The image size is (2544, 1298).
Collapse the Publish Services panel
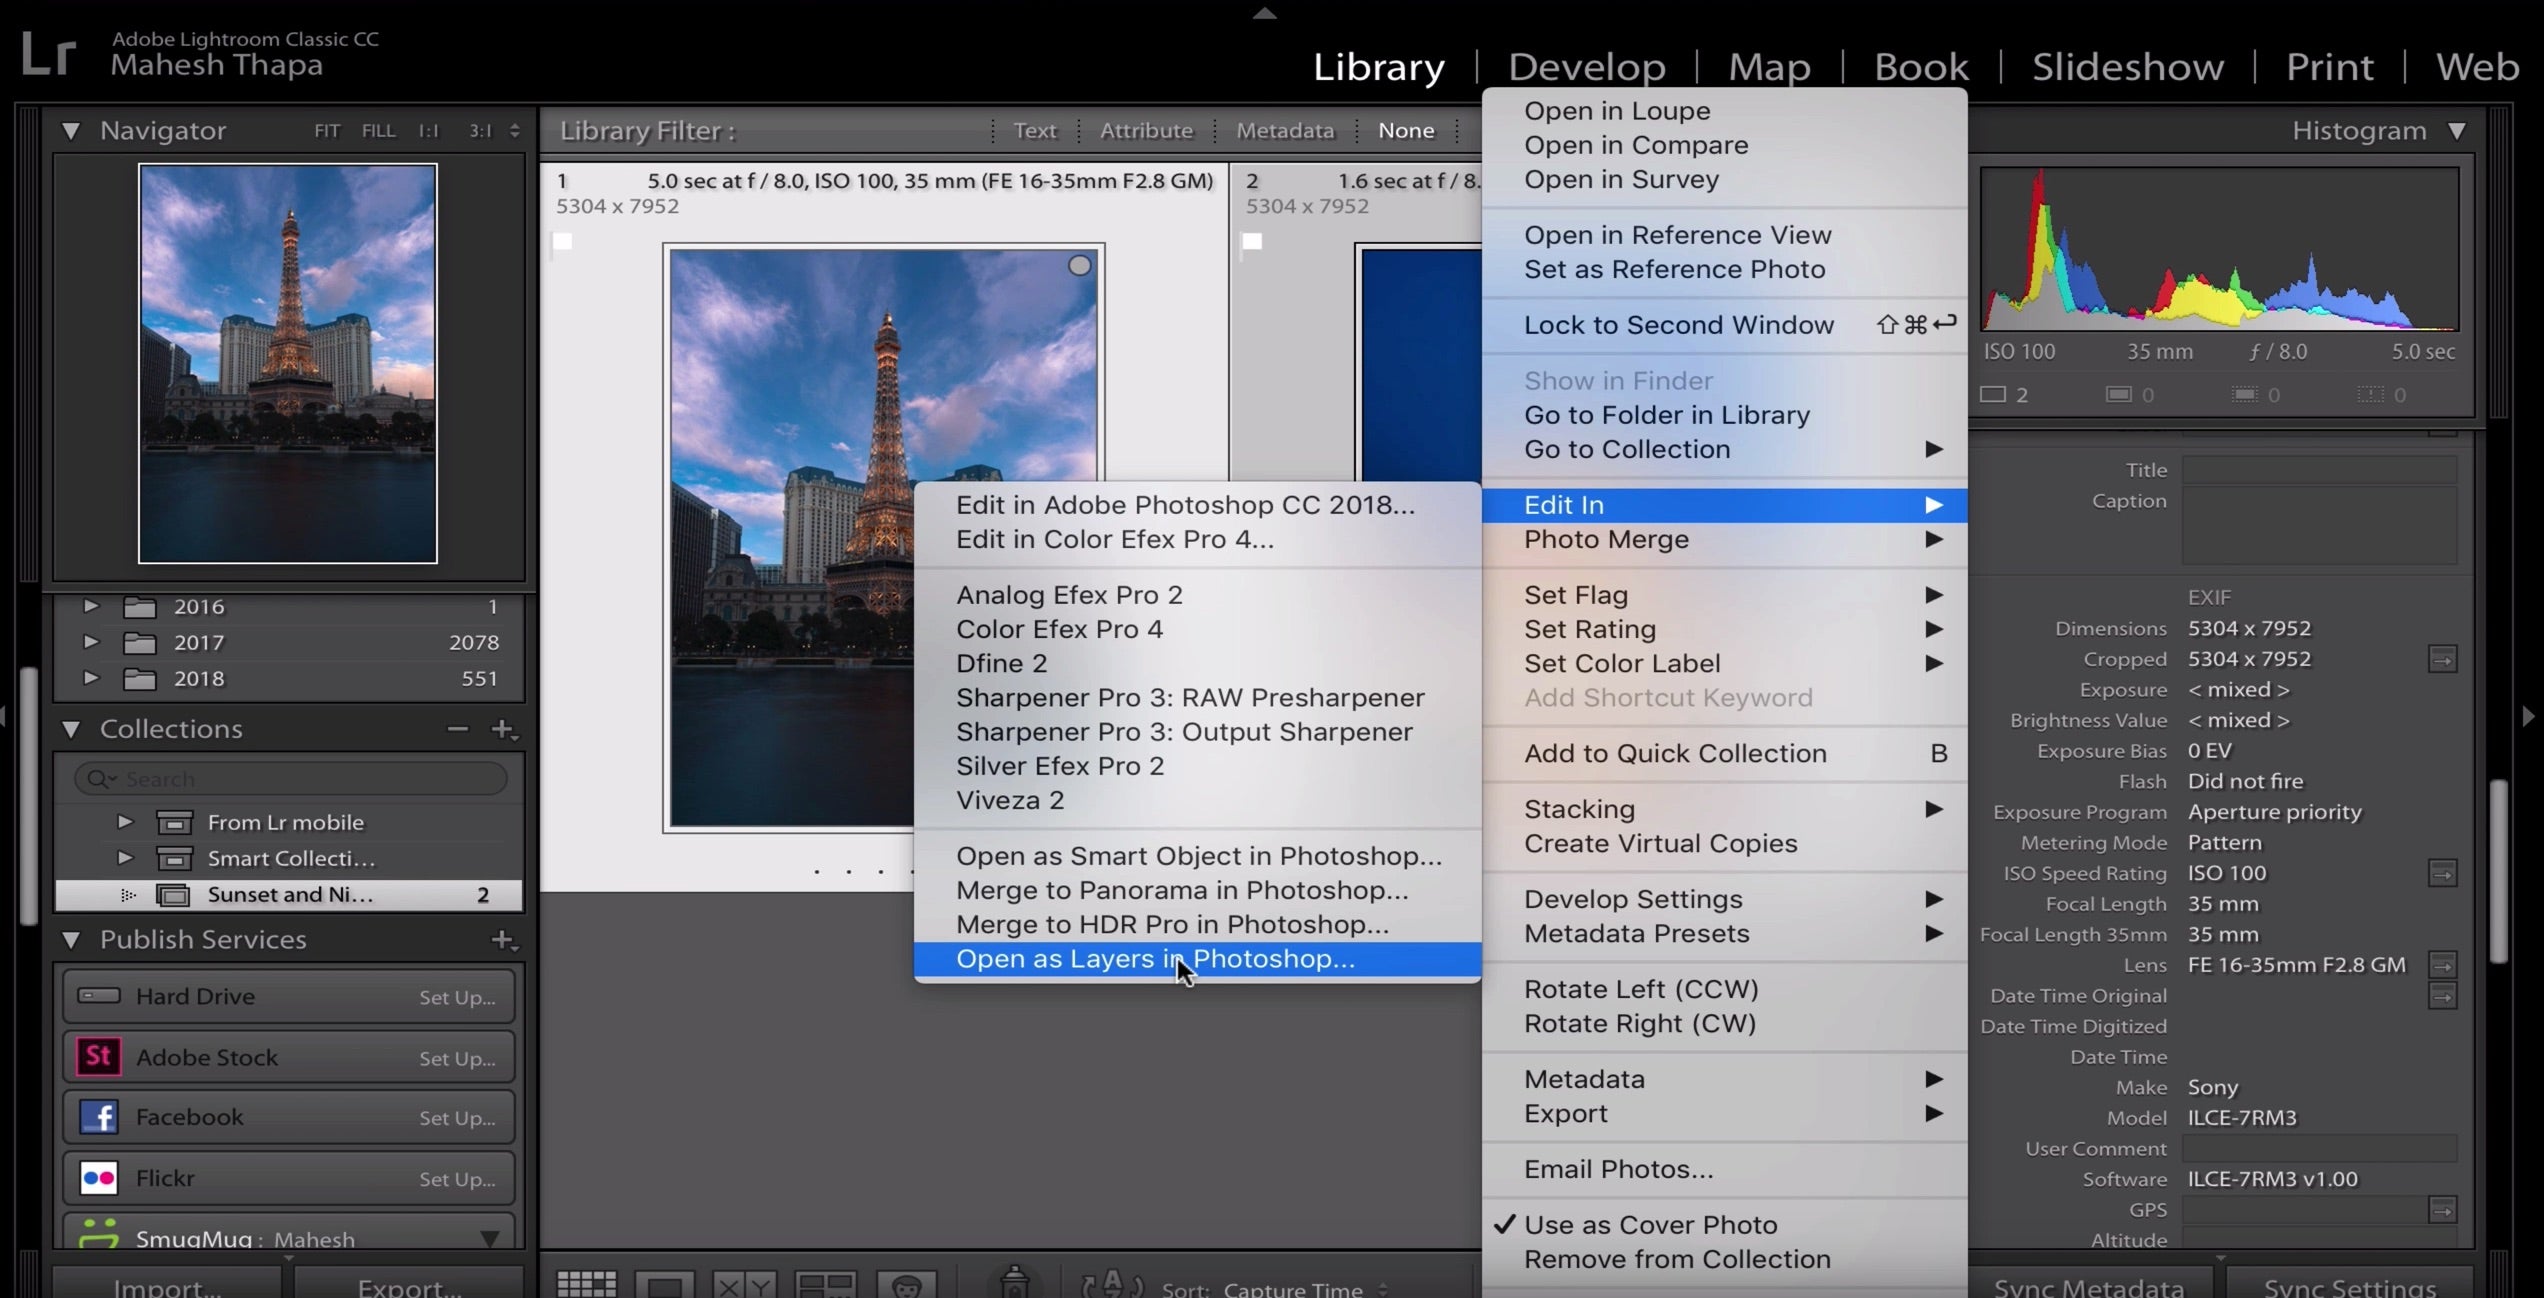(71, 939)
